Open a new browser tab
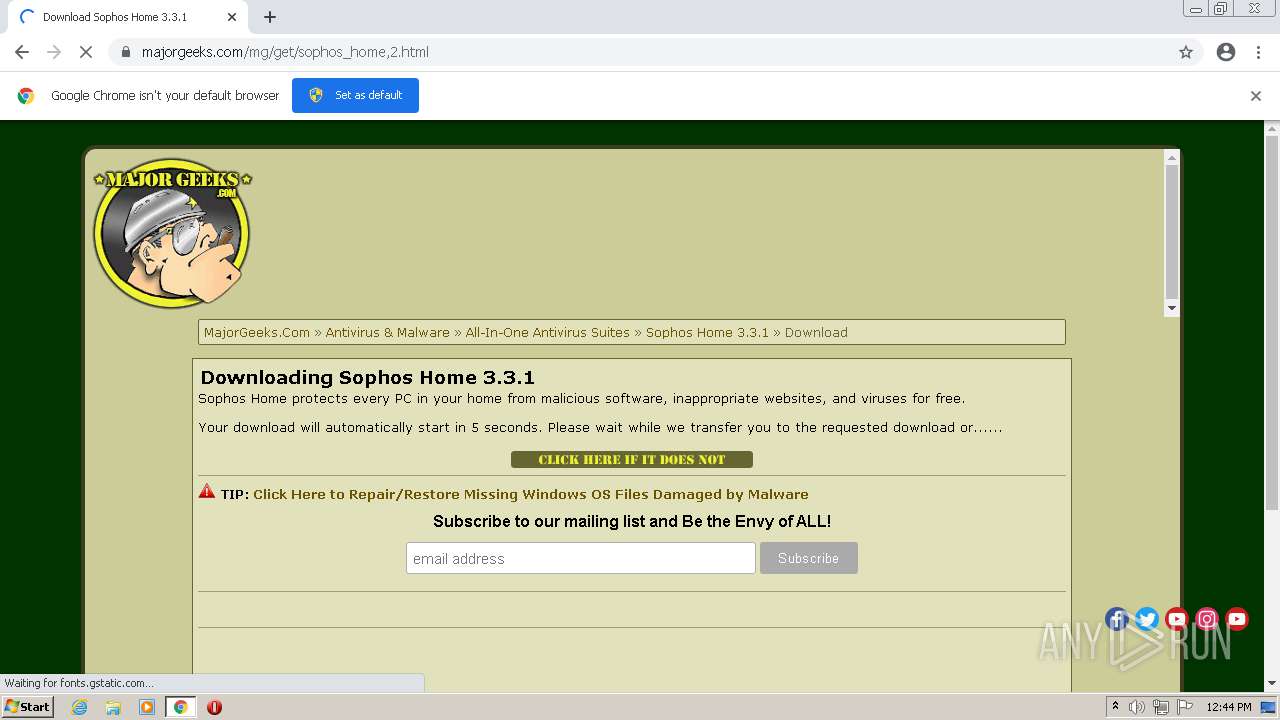Screen dimensions: 1280x720 tap(270, 17)
